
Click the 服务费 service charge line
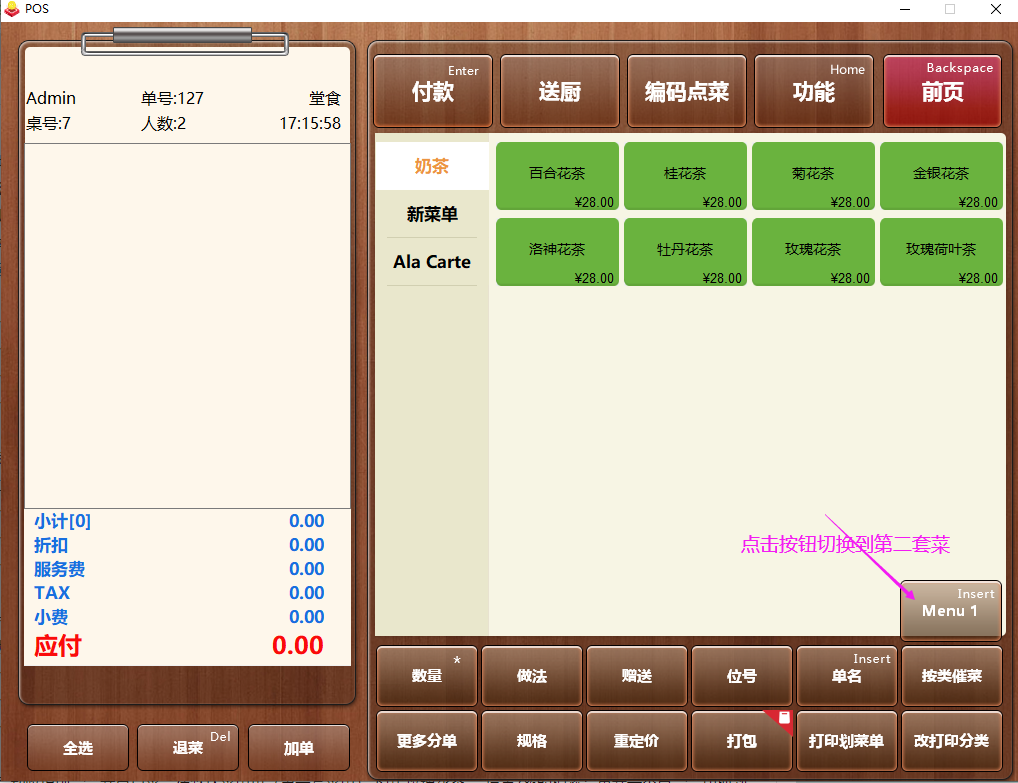[x=179, y=569]
